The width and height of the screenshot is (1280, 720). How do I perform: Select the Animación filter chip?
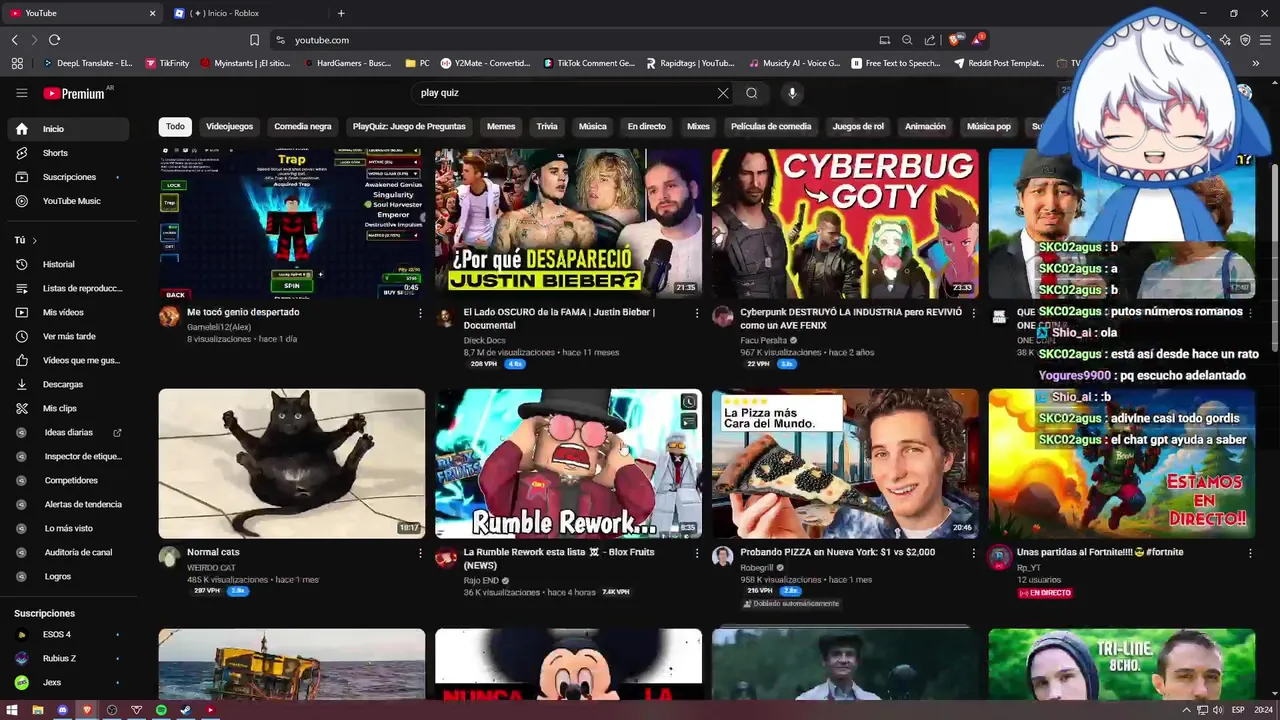pos(925,127)
